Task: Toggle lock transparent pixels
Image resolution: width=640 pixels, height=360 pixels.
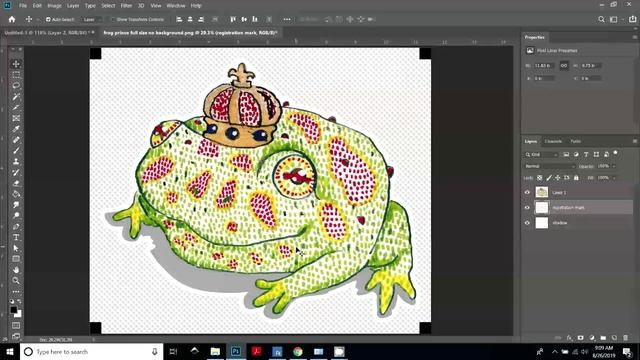Action: (540, 178)
